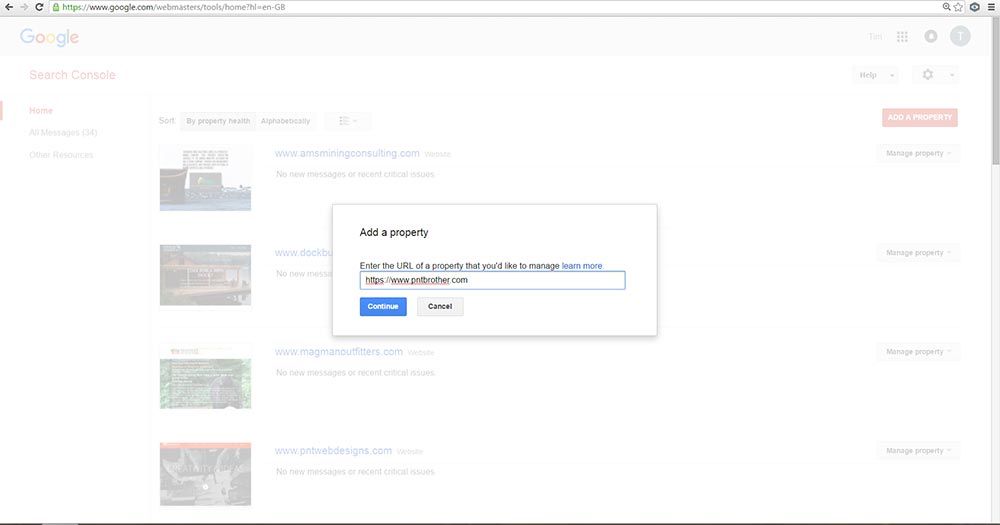Open the account avatar labelled T
1000x525 pixels.
(x=960, y=36)
